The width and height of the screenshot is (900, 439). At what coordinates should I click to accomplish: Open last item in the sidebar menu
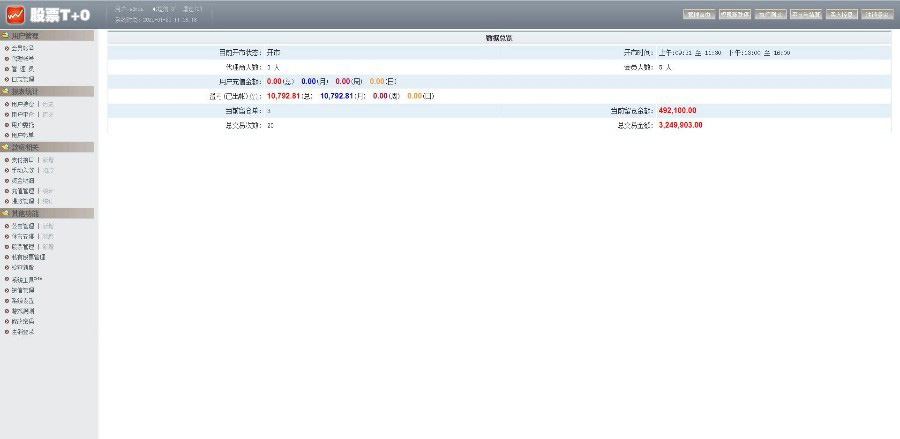point(23,332)
